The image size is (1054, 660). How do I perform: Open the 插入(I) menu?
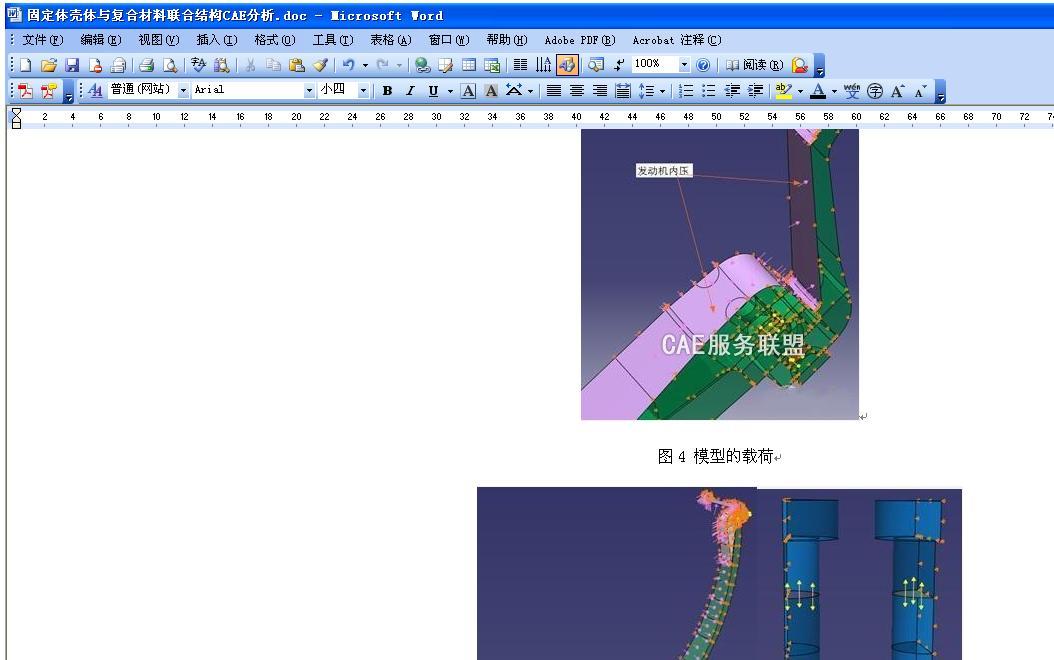pyautogui.click(x=216, y=40)
